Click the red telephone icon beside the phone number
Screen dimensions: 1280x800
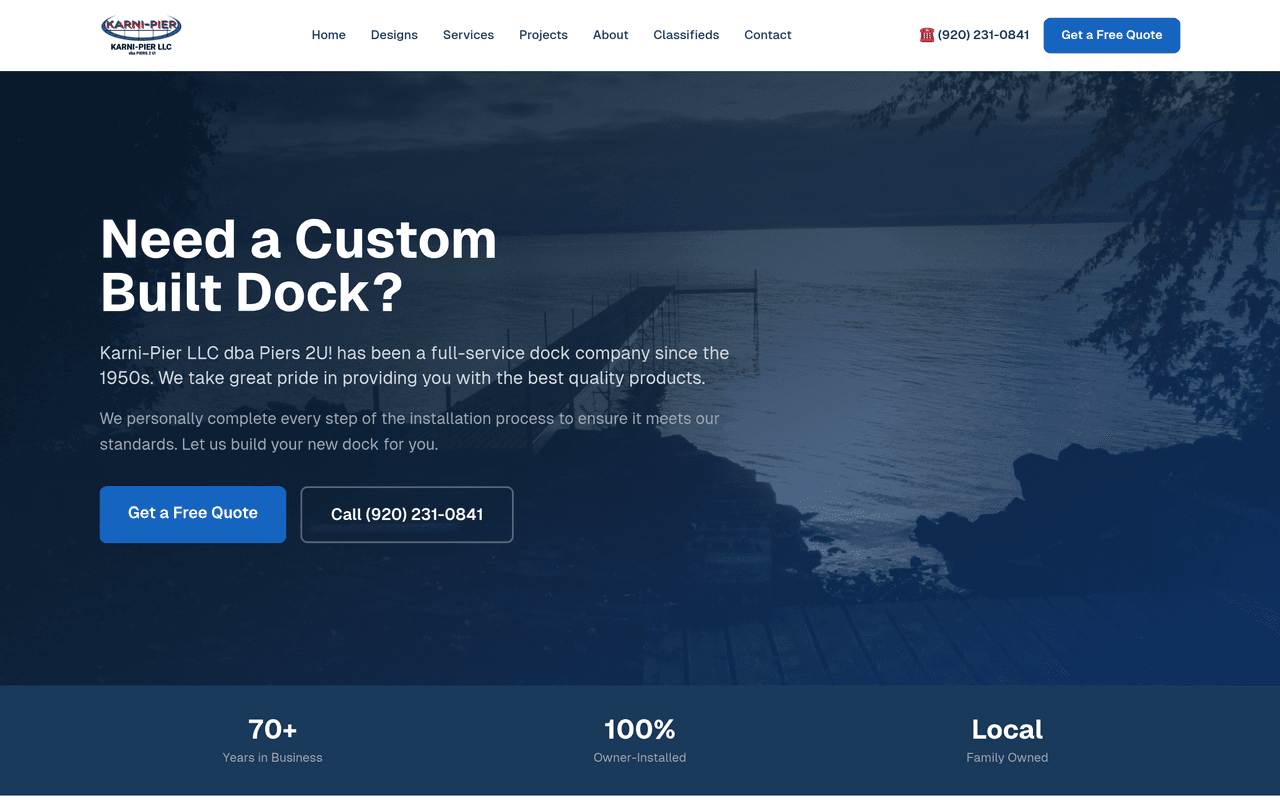click(927, 35)
